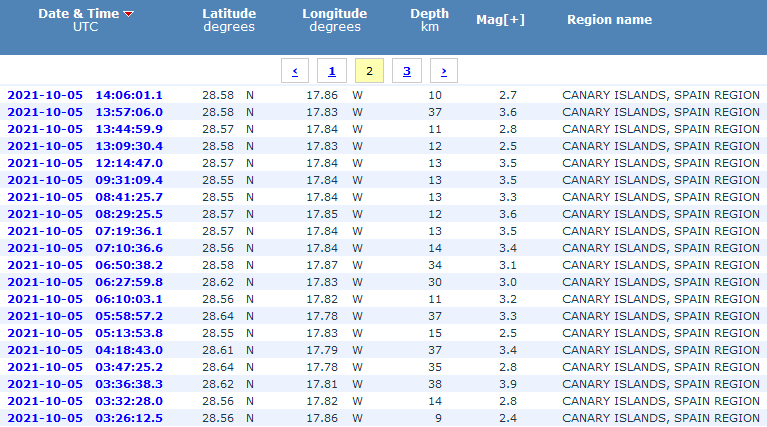
Task: Click region name in the 03:47:25.2 row
Action: coord(661,367)
